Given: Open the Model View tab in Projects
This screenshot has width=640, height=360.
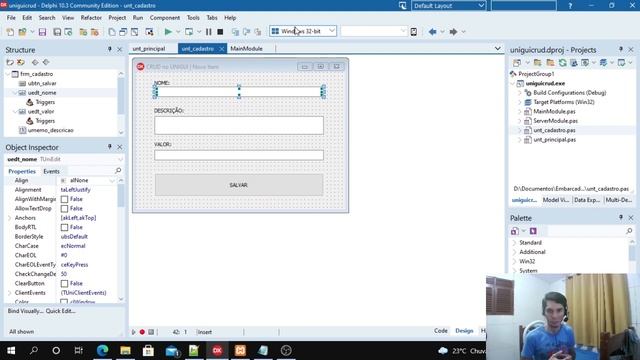Looking at the screenshot, I should click(x=556, y=200).
